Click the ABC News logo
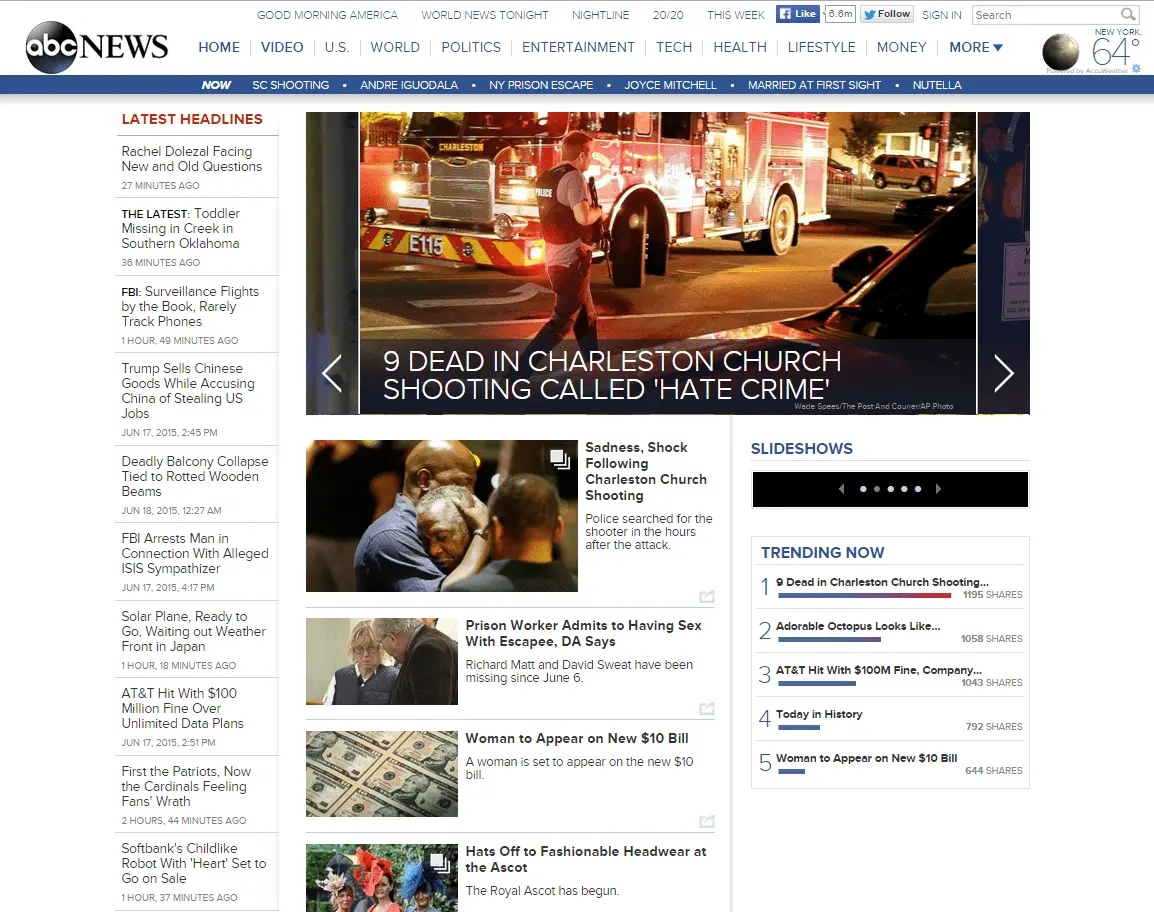The width and height of the screenshot is (1154, 912). coord(96,47)
